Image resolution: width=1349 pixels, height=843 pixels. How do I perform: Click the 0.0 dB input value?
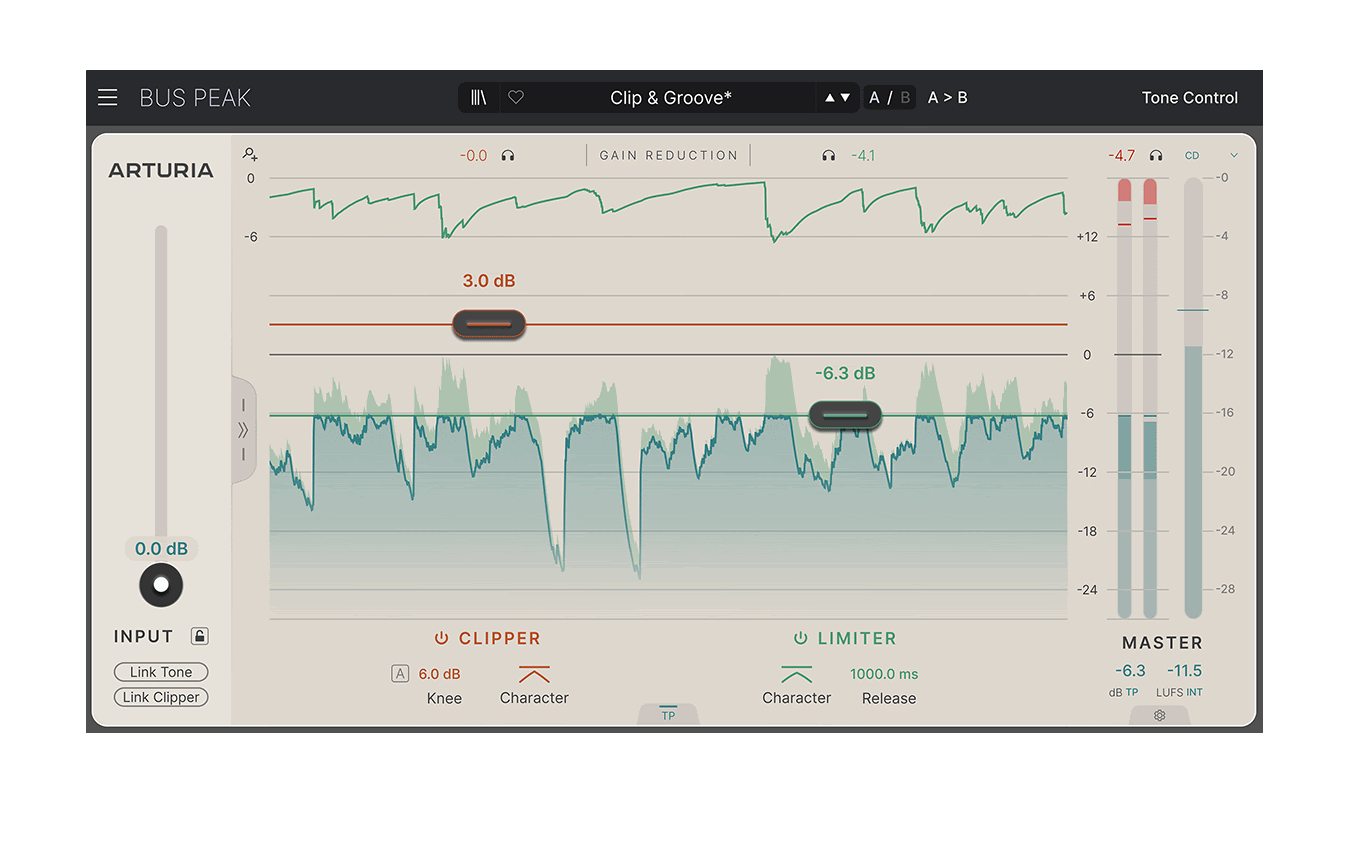coord(161,549)
